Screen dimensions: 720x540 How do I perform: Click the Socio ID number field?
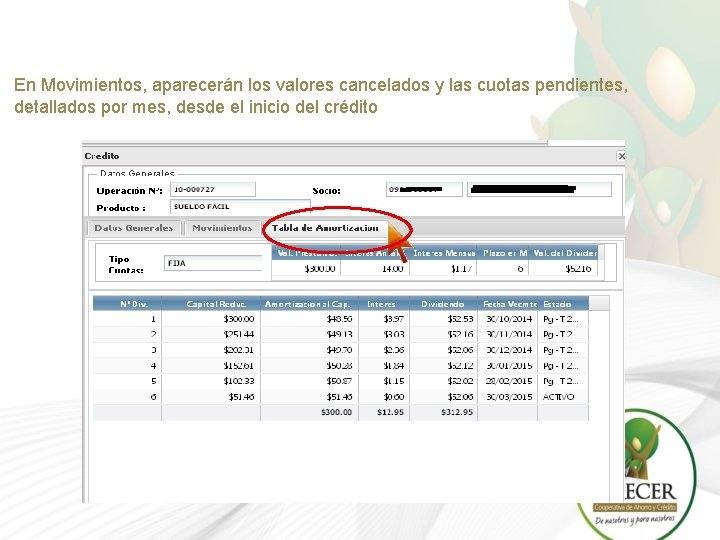[x=424, y=190]
